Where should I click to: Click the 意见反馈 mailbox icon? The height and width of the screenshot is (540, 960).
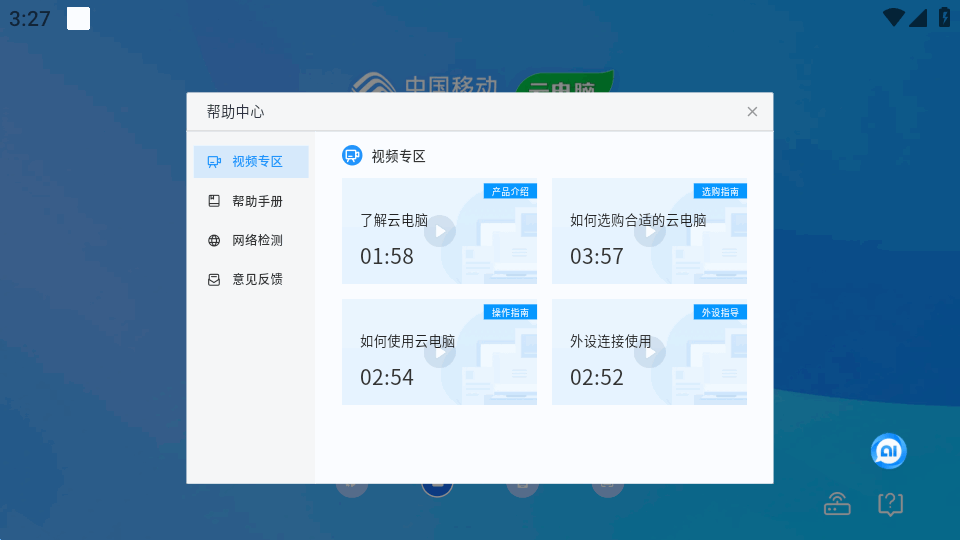pyautogui.click(x=214, y=280)
